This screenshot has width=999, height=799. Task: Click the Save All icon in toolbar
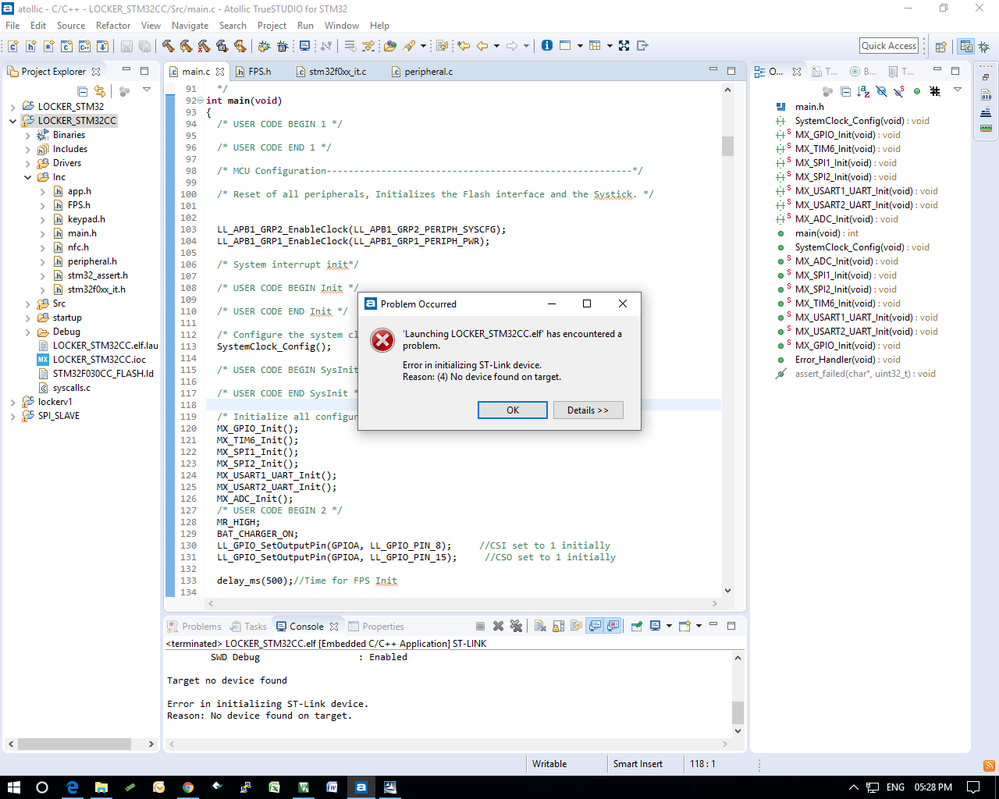(x=145, y=46)
